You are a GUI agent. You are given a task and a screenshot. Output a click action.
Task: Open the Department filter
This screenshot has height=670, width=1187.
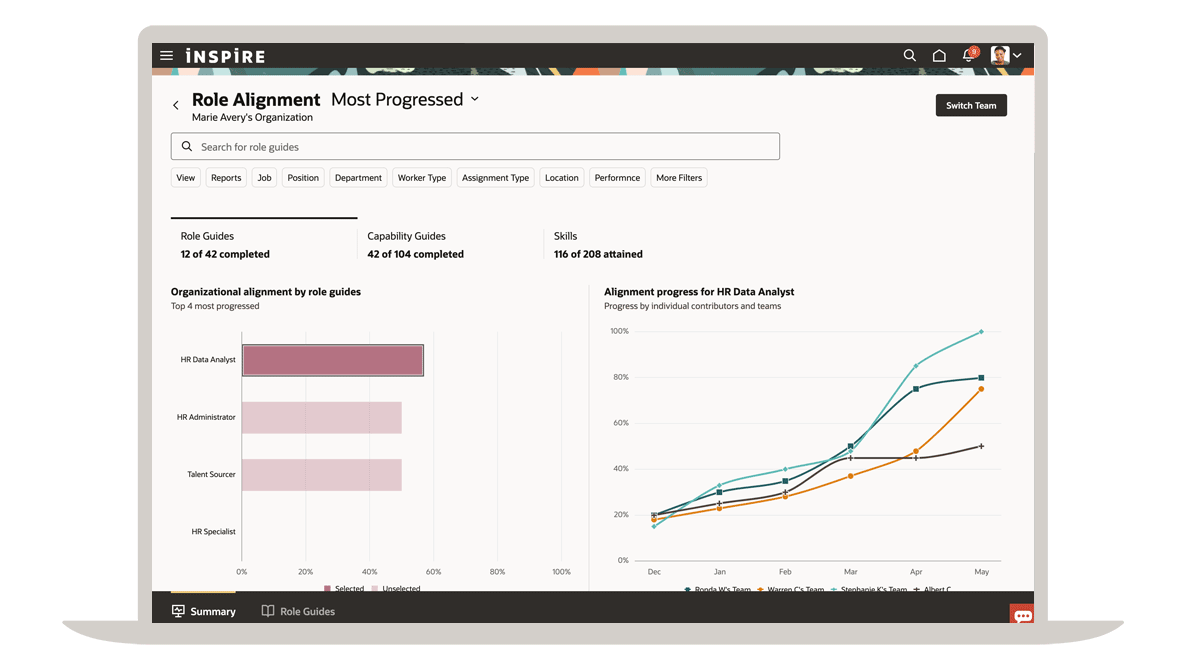click(x=358, y=178)
